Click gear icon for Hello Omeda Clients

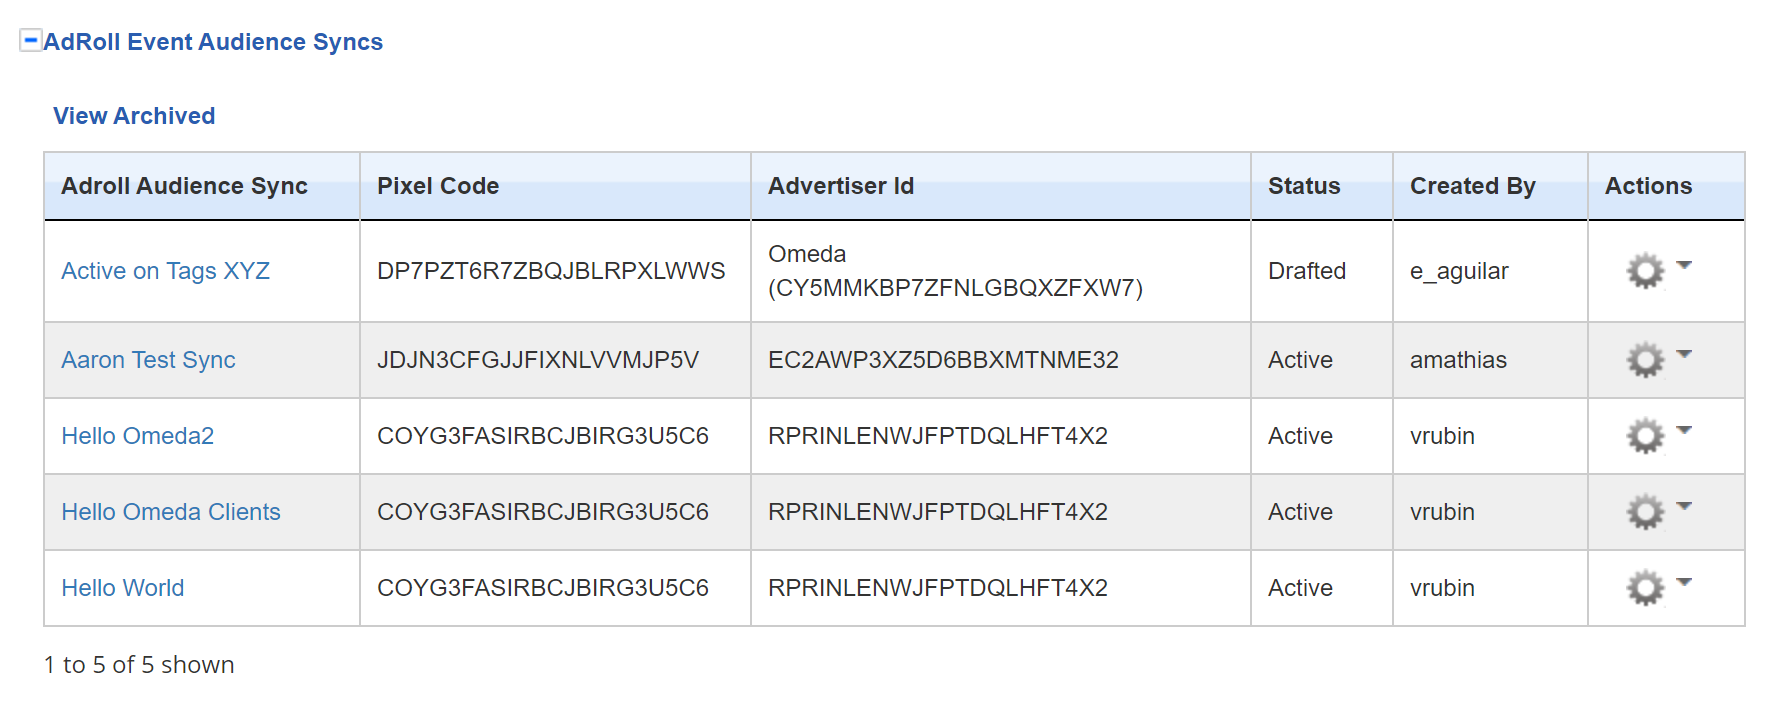tap(1645, 512)
